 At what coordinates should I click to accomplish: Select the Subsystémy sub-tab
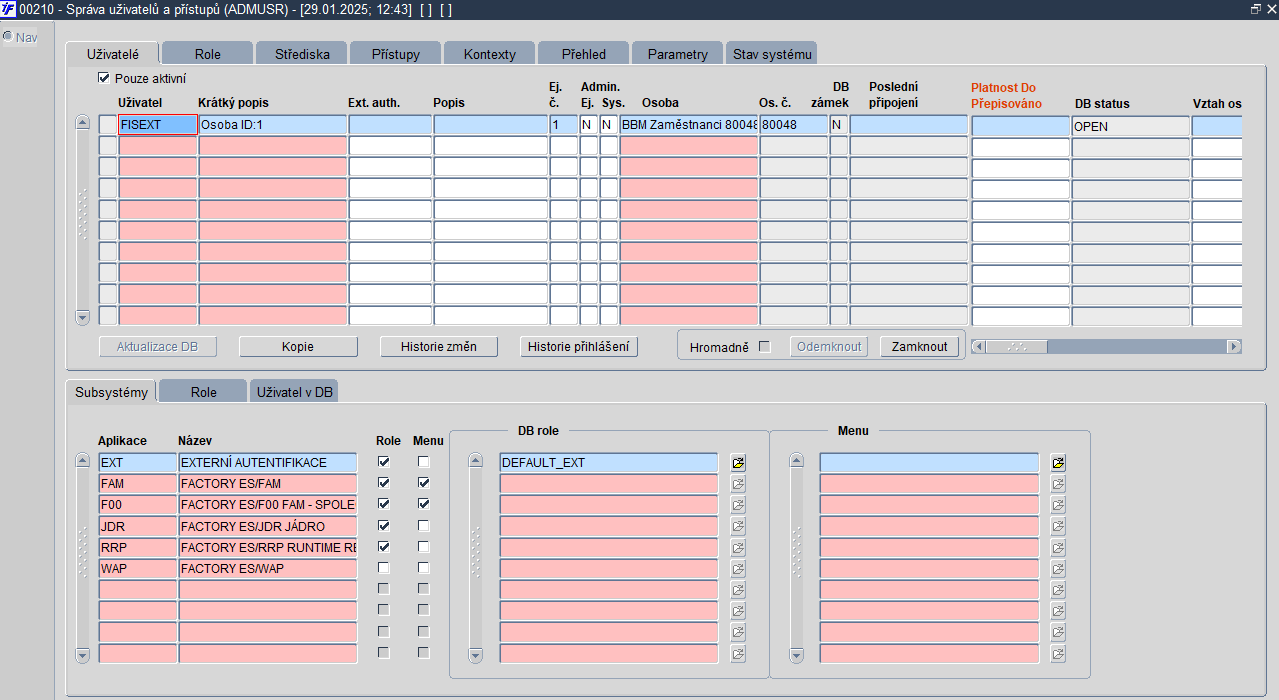point(112,392)
